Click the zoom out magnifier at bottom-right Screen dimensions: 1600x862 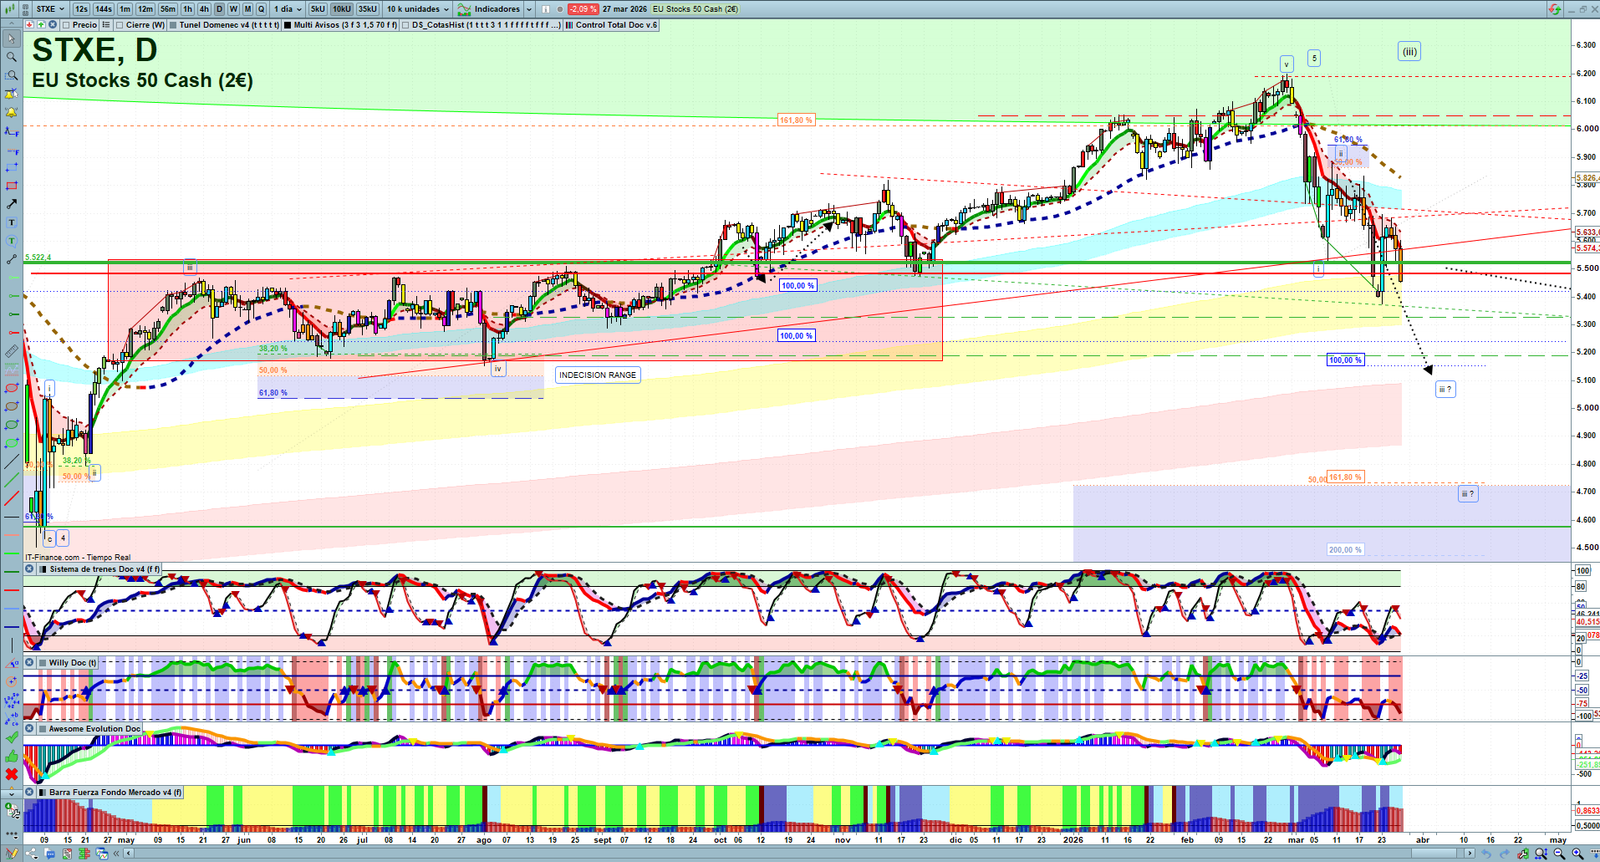(1559, 854)
